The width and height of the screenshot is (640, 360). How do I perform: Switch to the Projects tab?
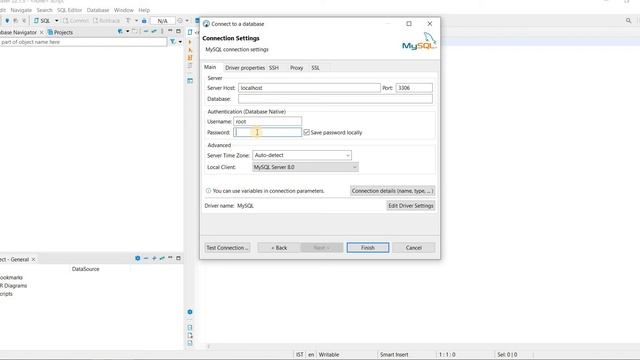60,32
